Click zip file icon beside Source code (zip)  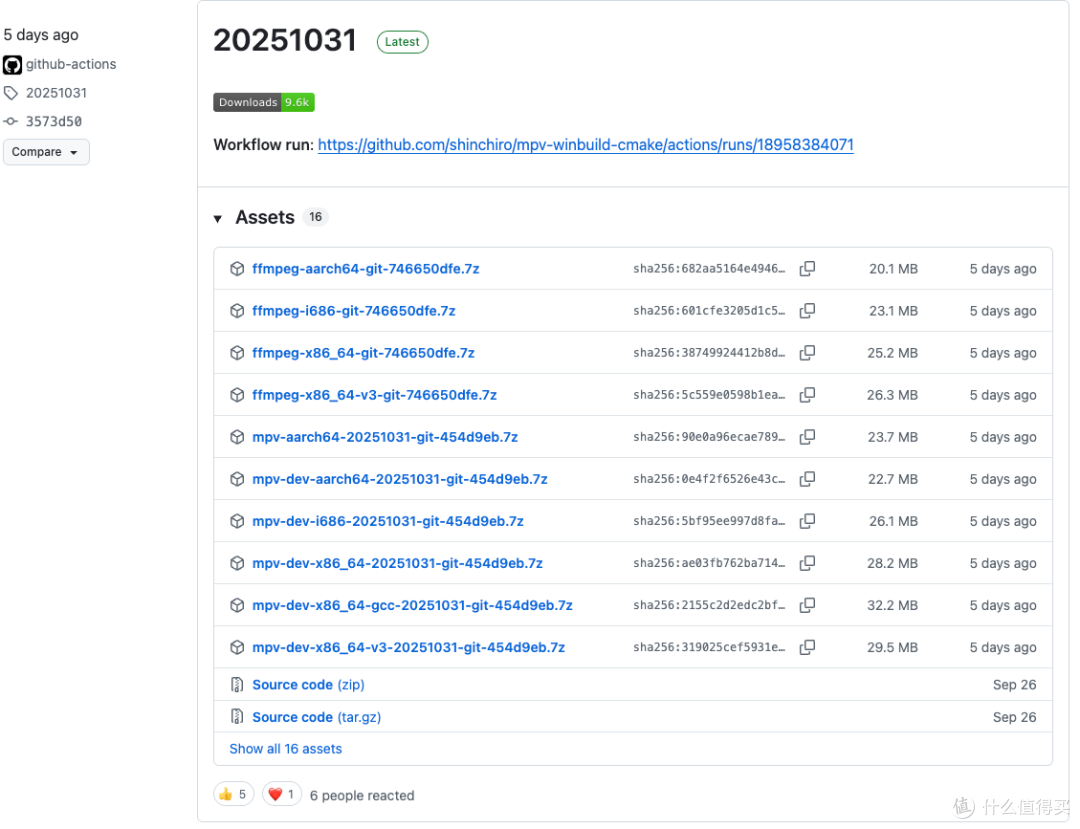coord(237,684)
